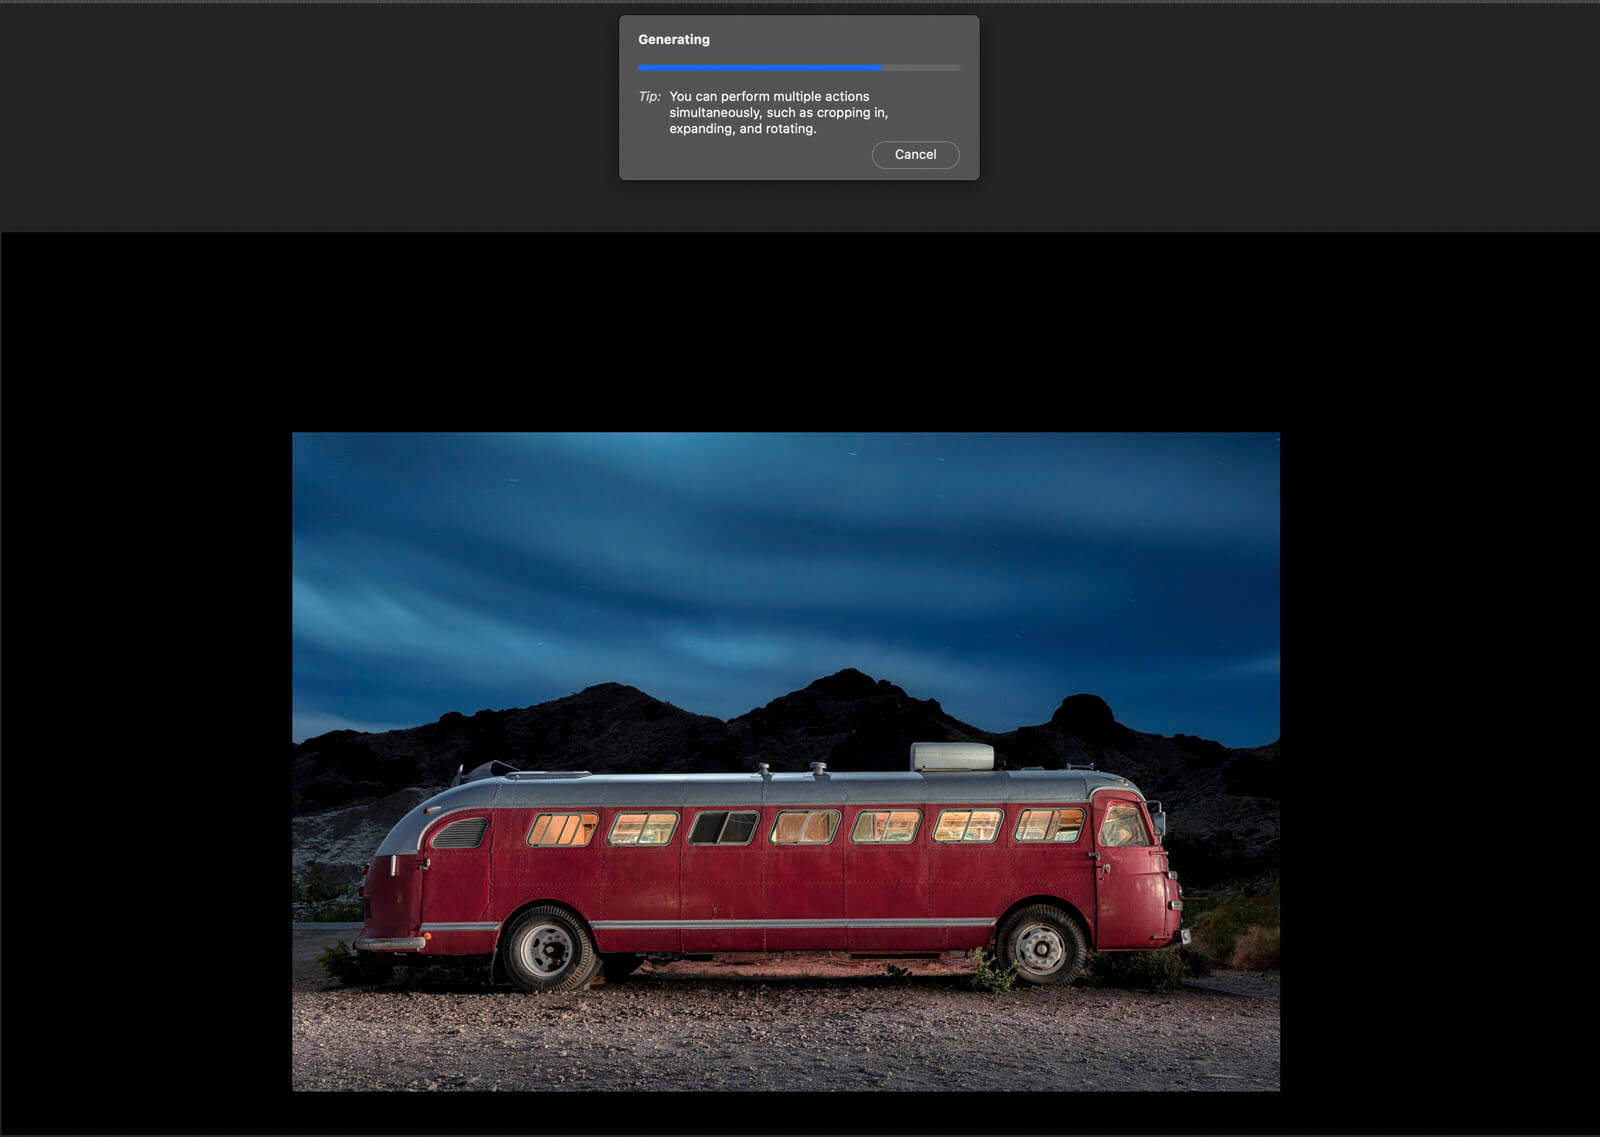This screenshot has height=1137, width=1600.
Task: Cancel the Generating operation
Action: 915,155
